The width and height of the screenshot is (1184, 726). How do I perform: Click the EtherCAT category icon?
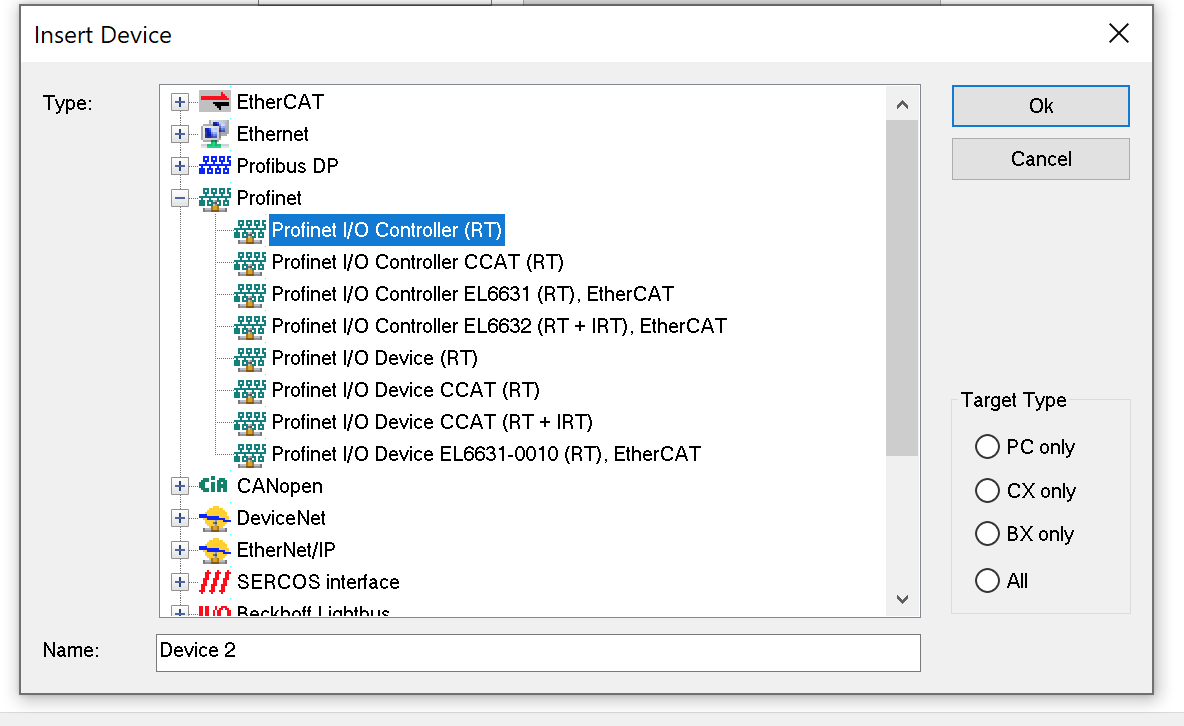pos(214,101)
